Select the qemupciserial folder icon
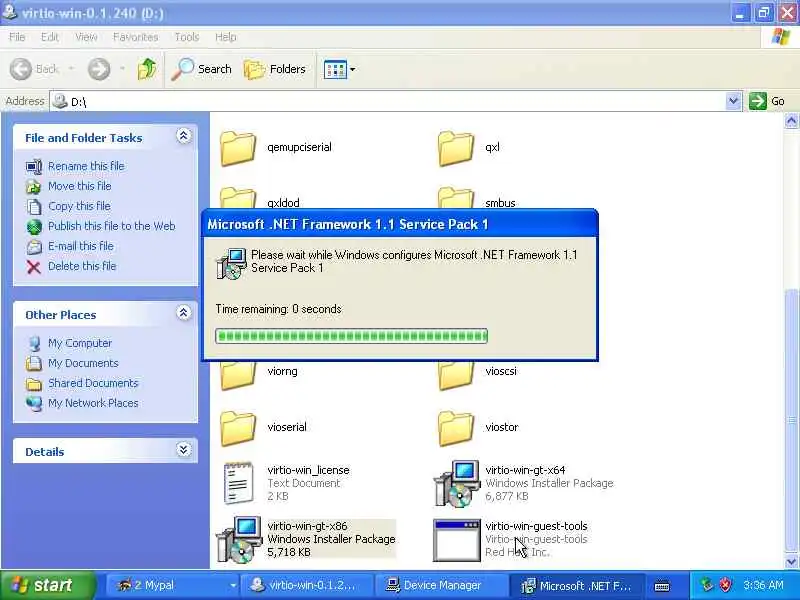The height and width of the screenshot is (600, 800). point(238,148)
